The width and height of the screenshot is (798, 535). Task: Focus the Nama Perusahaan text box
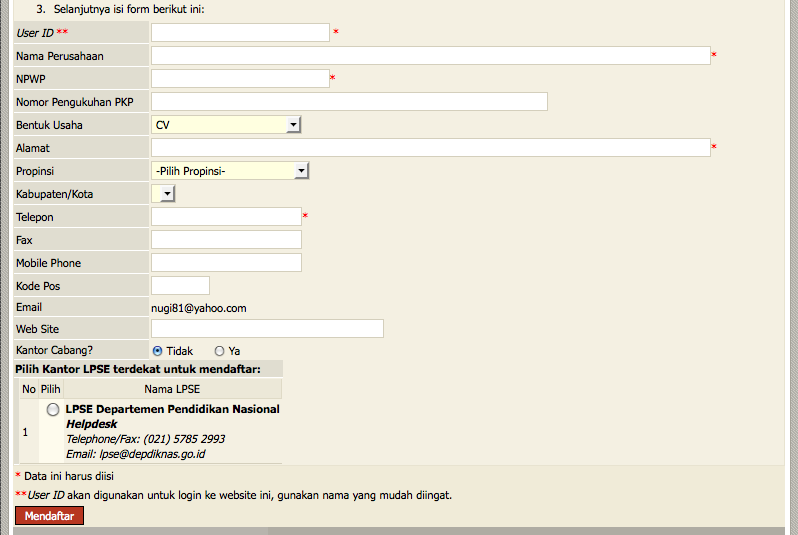(x=430, y=56)
